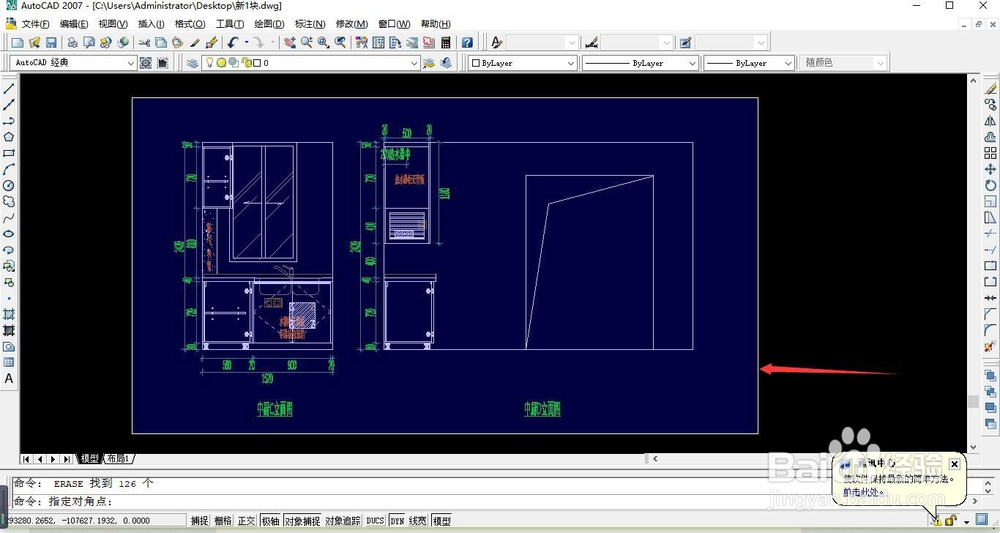The height and width of the screenshot is (533, 1000).
Task: Select the Pan realtime hand tool
Action: [290, 43]
